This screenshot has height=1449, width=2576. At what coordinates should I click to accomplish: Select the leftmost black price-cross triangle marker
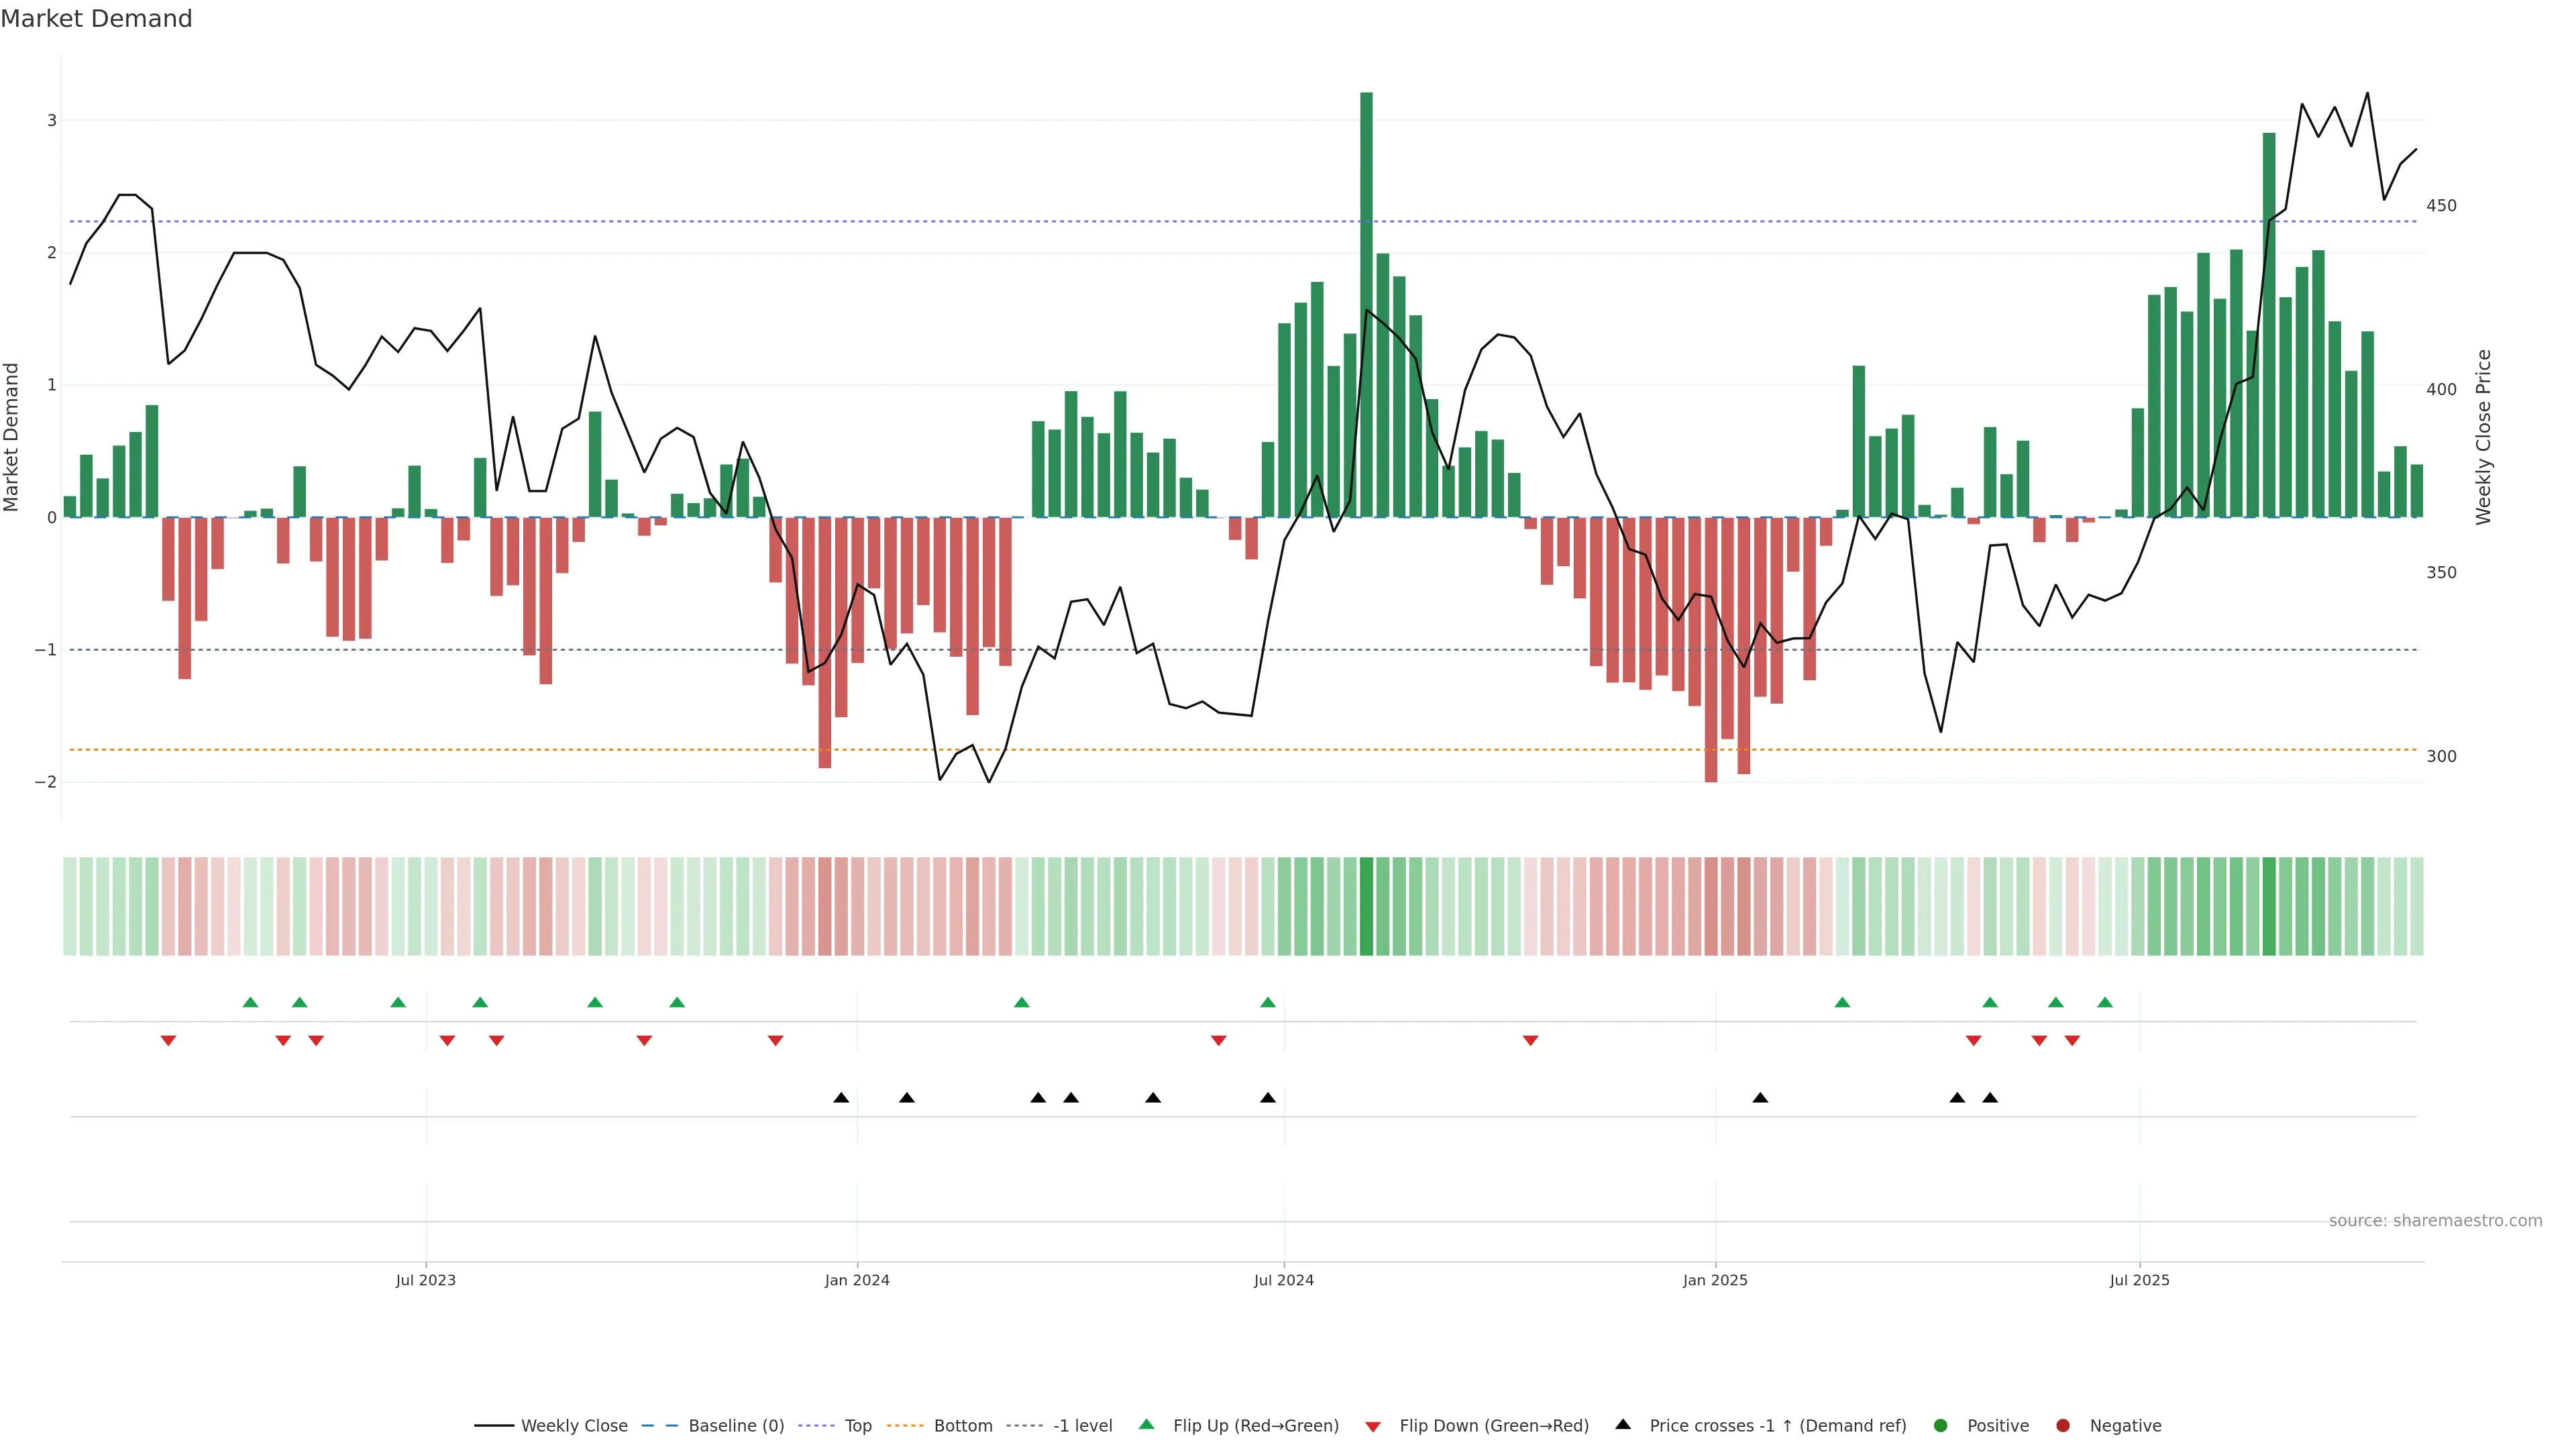(841, 1098)
